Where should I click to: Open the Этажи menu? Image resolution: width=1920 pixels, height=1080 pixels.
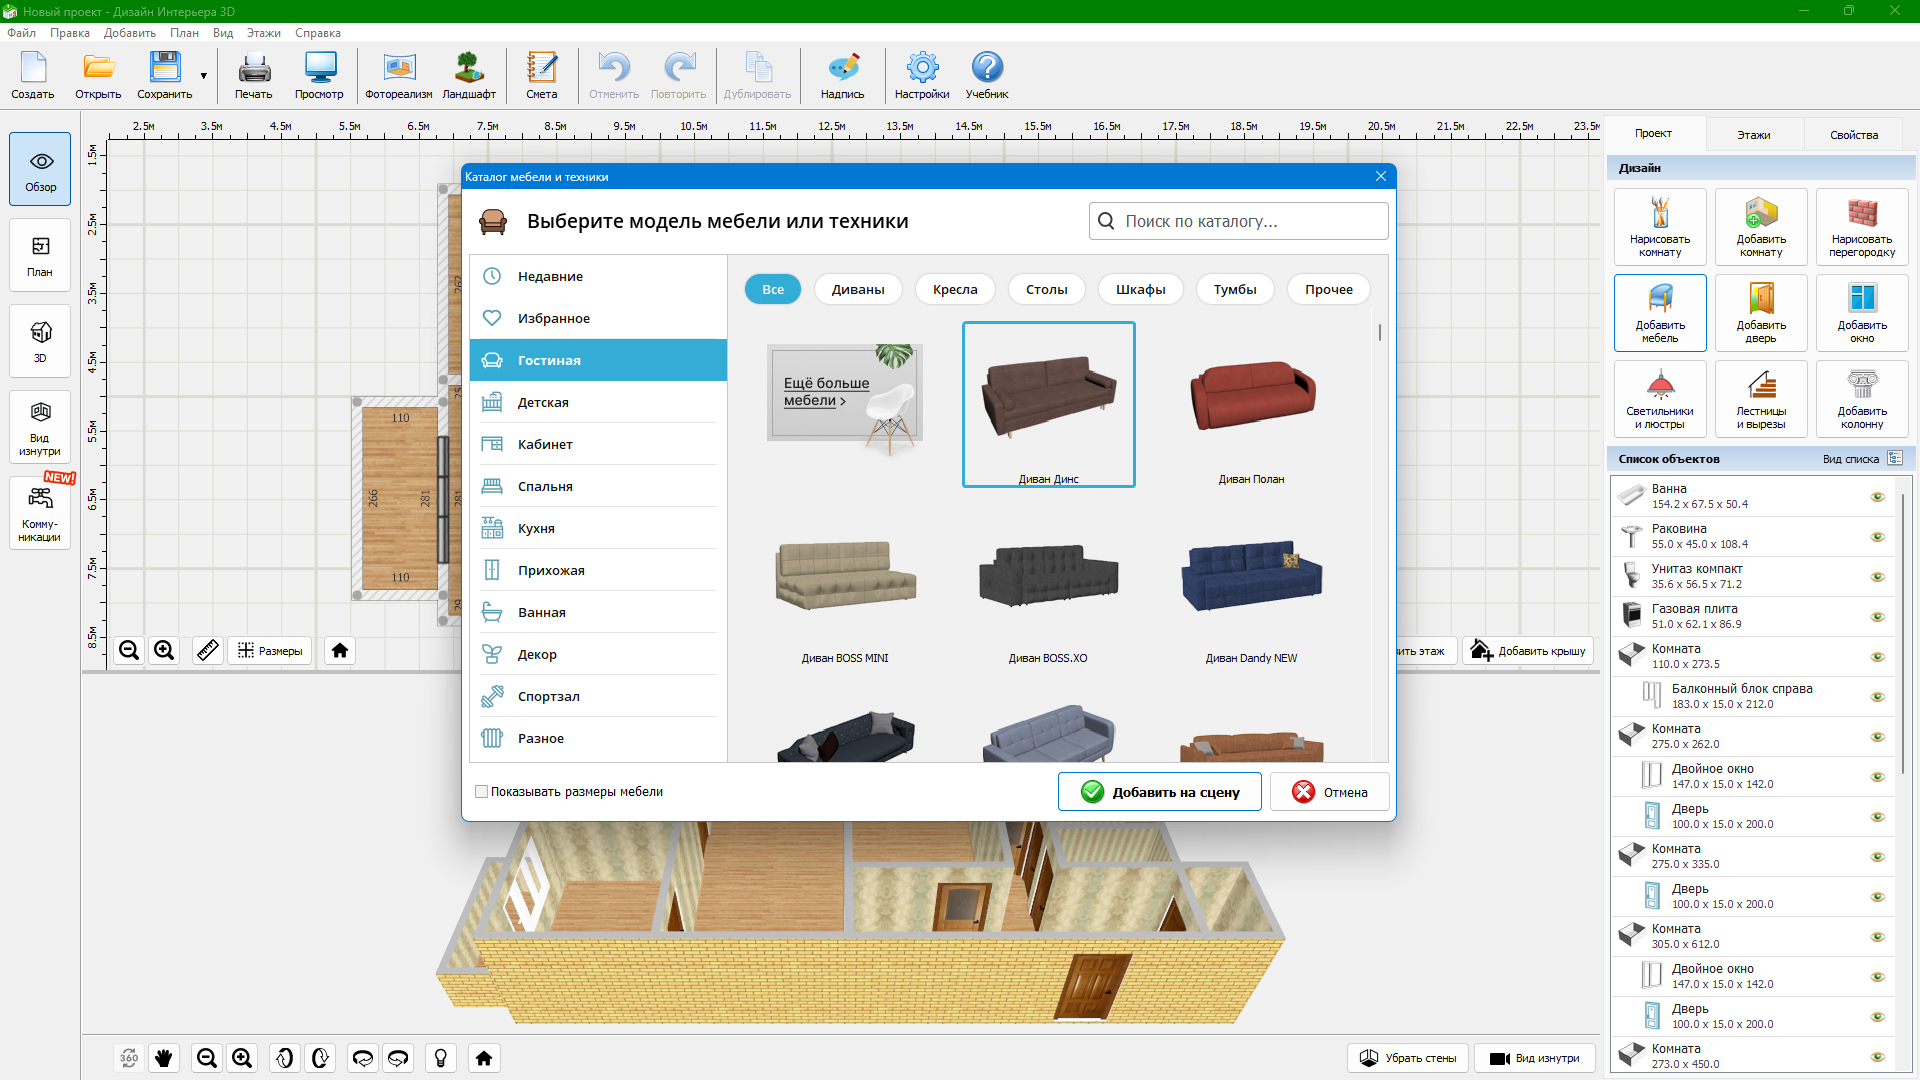tap(263, 33)
